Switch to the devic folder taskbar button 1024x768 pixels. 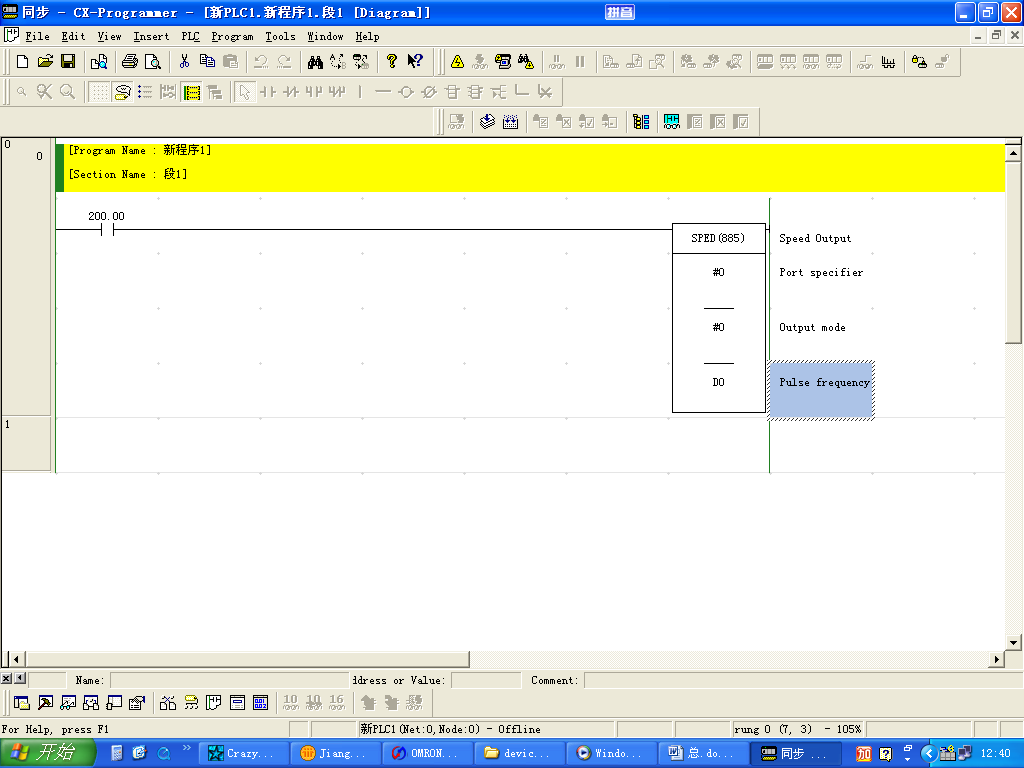click(x=519, y=754)
